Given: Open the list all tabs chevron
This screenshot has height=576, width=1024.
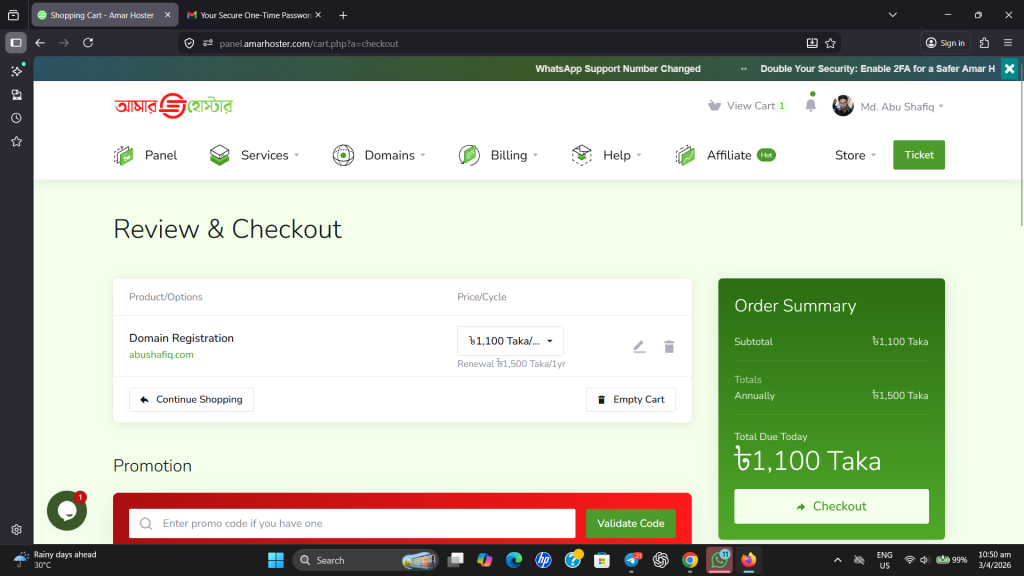Looking at the screenshot, I should click(x=892, y=15).
